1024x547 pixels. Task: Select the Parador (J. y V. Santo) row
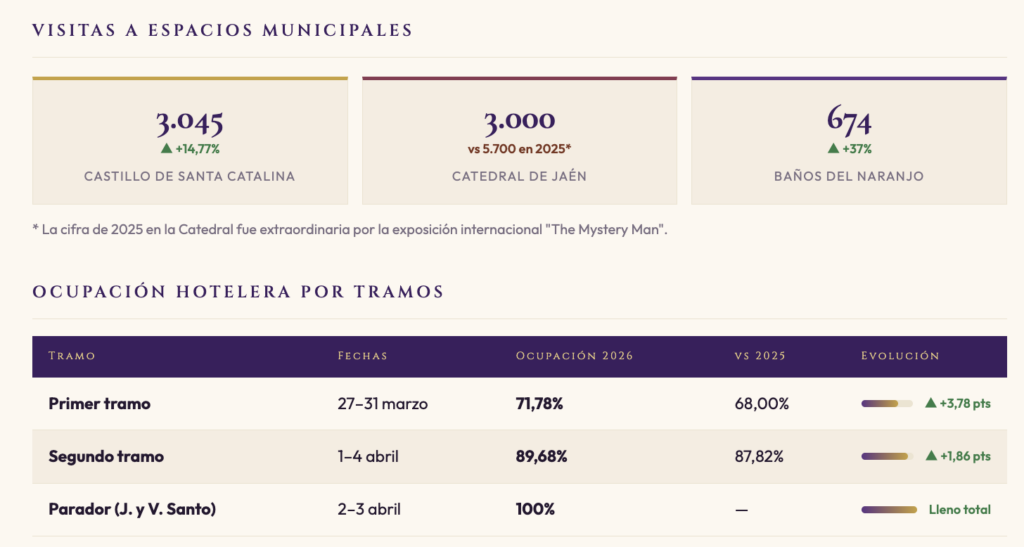click(x=132, y=509)
